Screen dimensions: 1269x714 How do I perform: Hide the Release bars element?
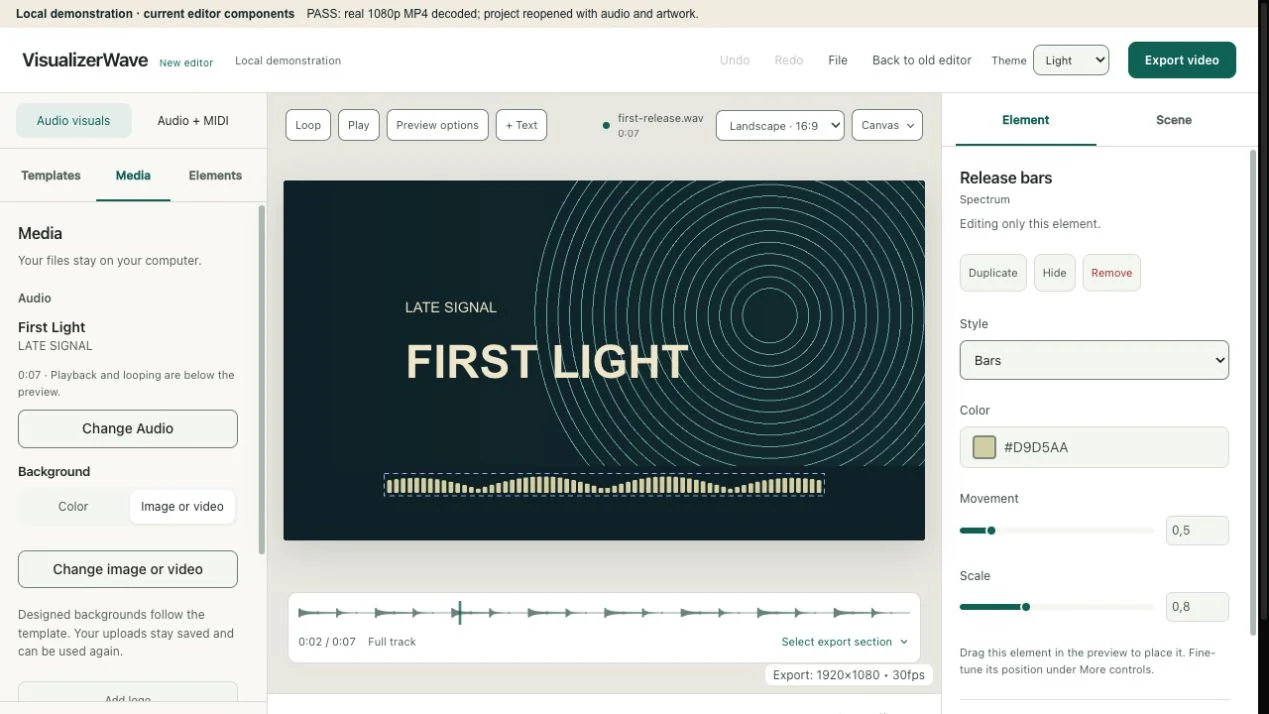coord(1055,273)
